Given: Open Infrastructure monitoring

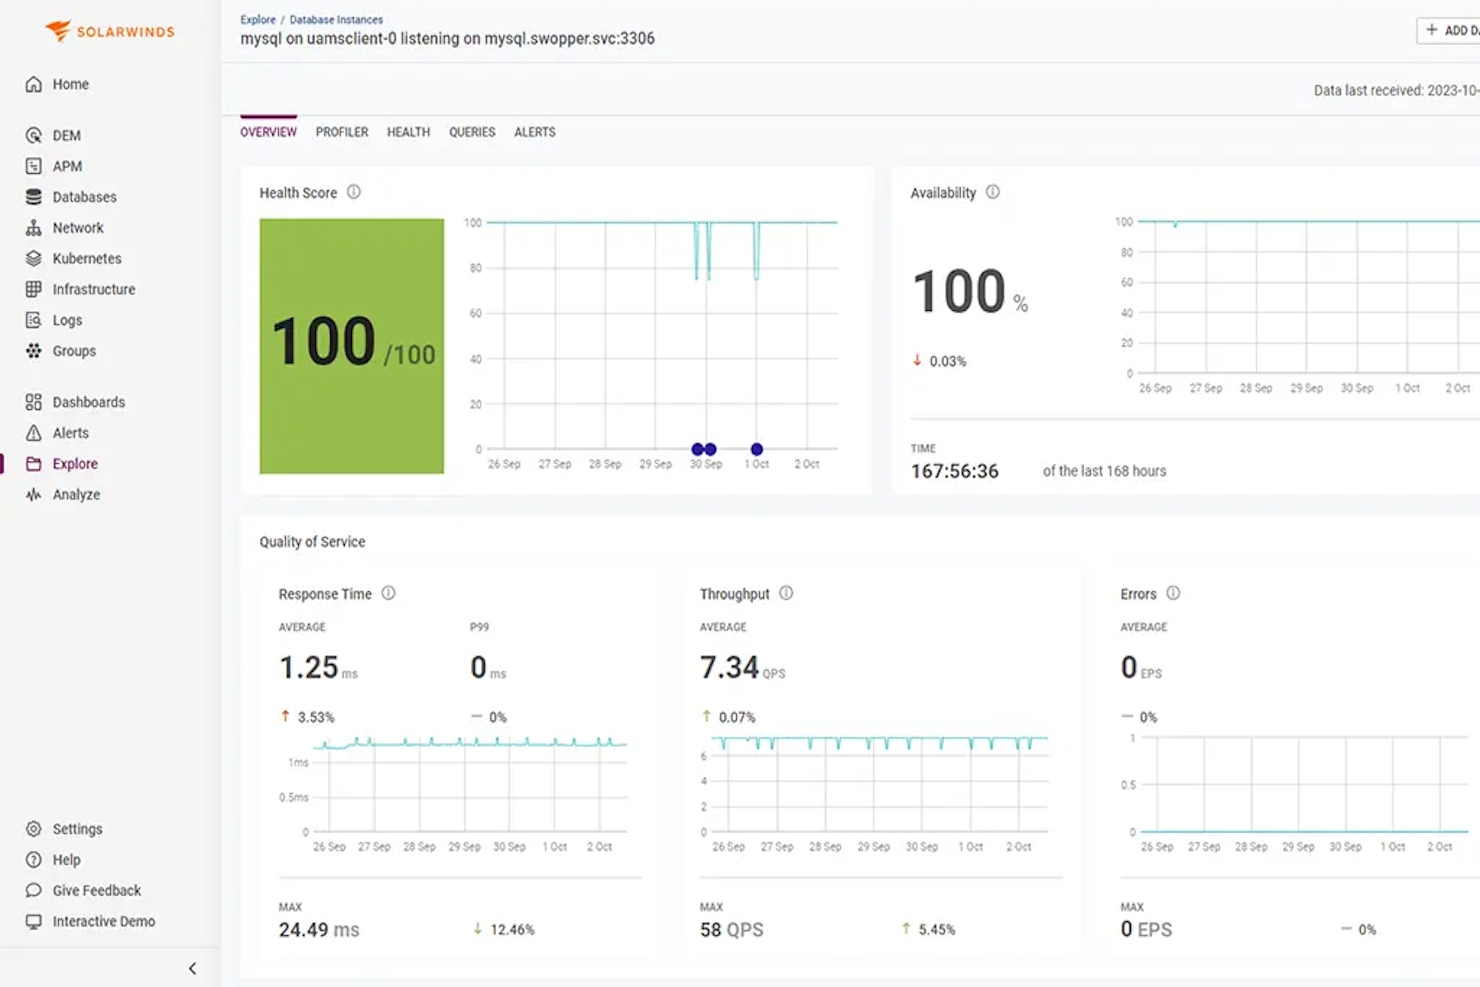Looking at the screenshot, I should pyautogui.click(x=94, y=289).
